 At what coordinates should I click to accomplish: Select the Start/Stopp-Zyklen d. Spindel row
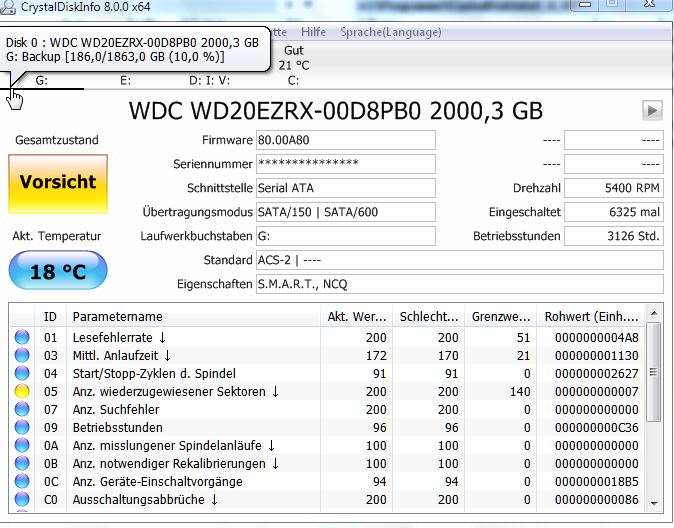154,374
